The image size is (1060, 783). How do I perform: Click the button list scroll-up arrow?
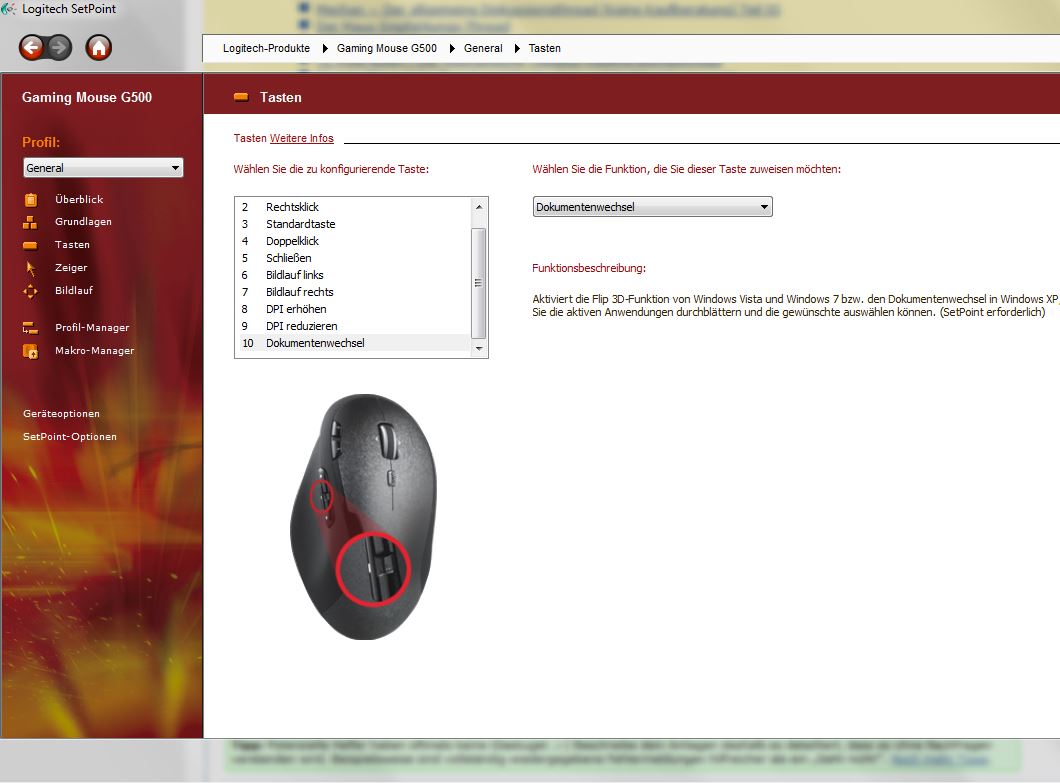479,207
